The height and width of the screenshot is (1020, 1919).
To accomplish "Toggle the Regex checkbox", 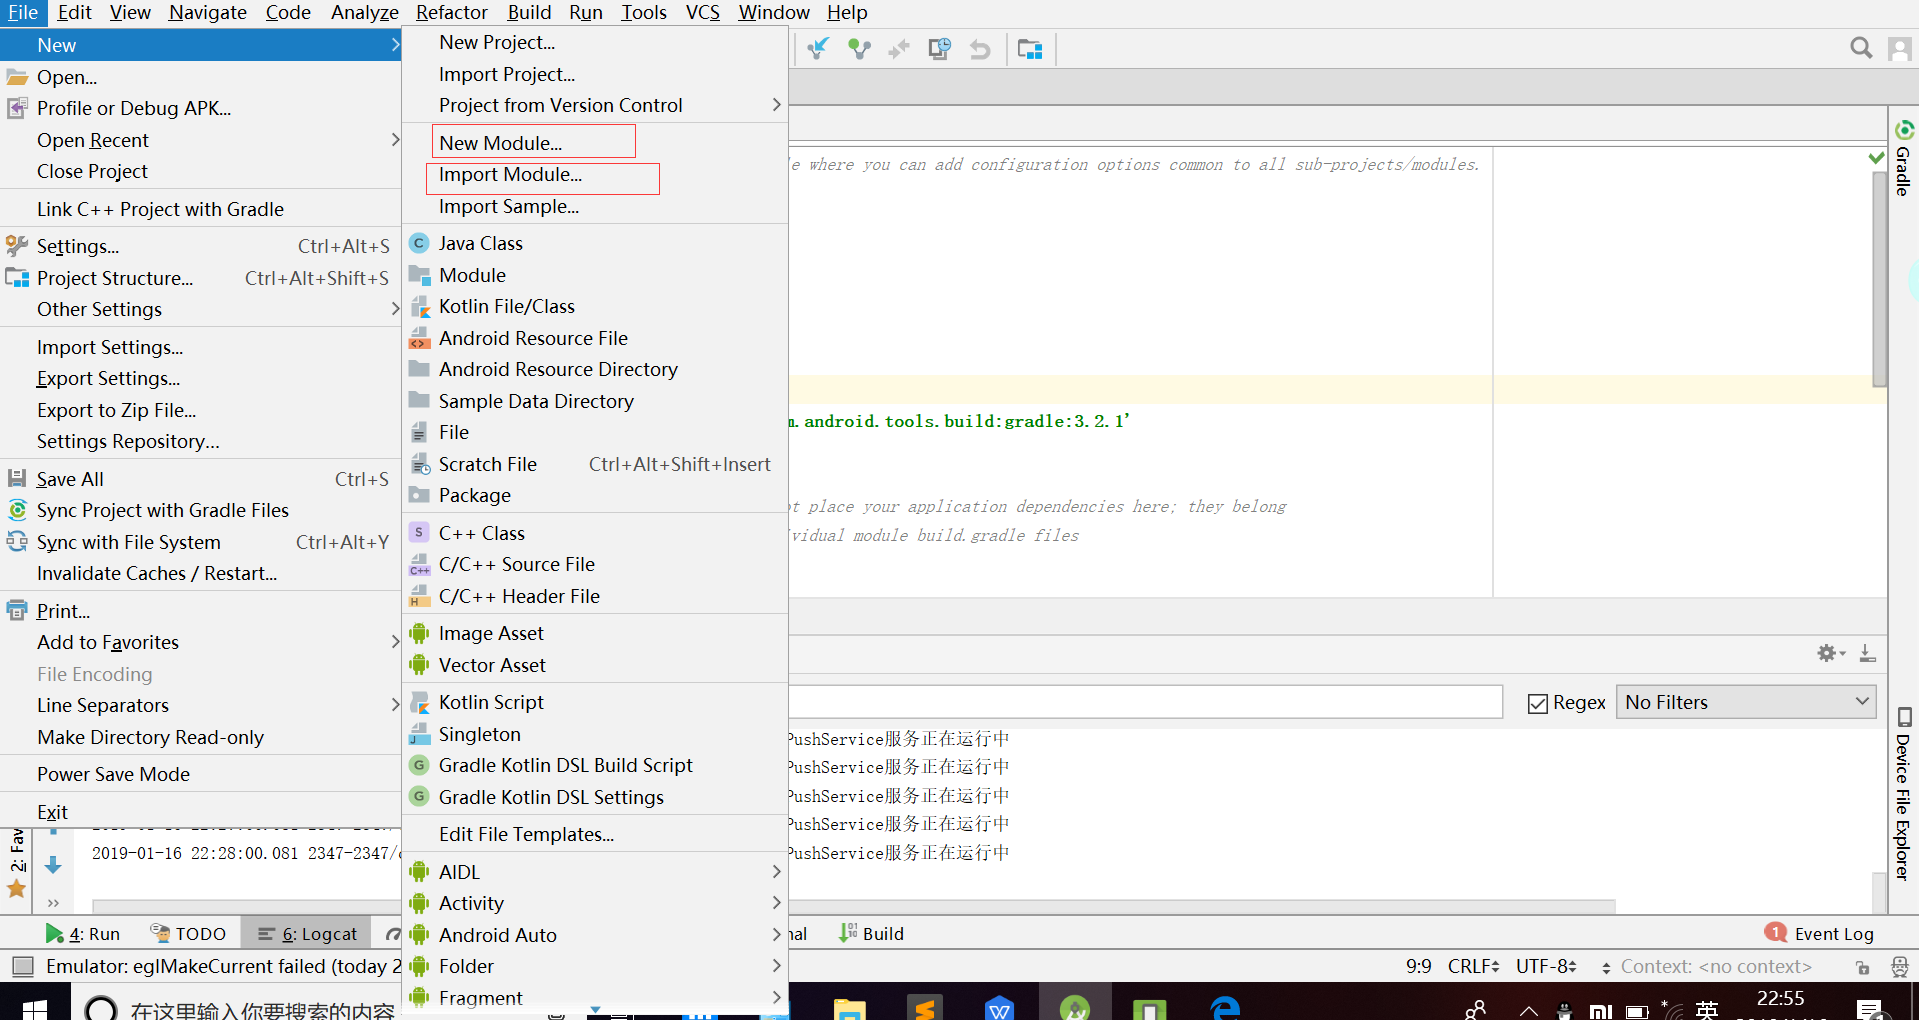I will (1538, 703).
